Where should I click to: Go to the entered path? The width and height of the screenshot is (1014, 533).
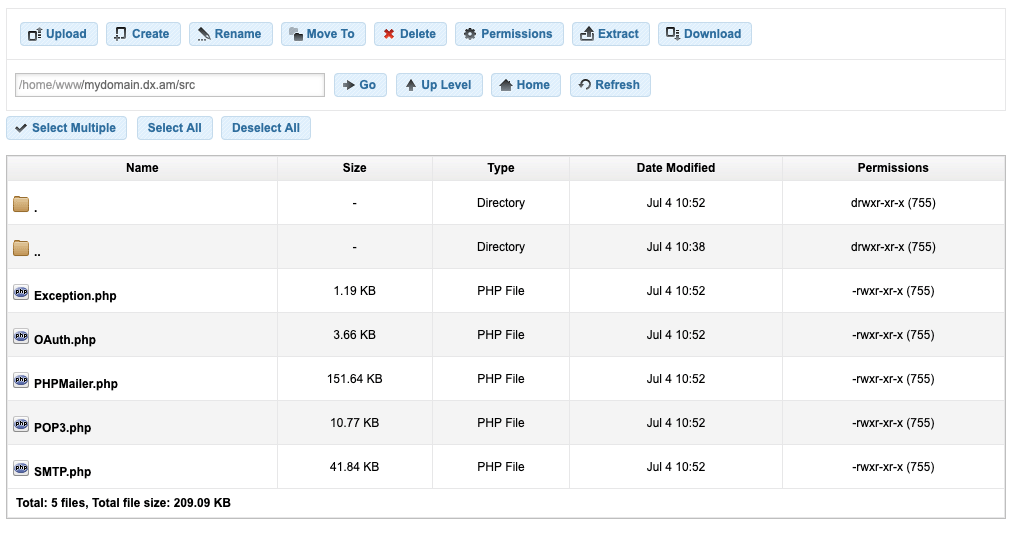360,85
